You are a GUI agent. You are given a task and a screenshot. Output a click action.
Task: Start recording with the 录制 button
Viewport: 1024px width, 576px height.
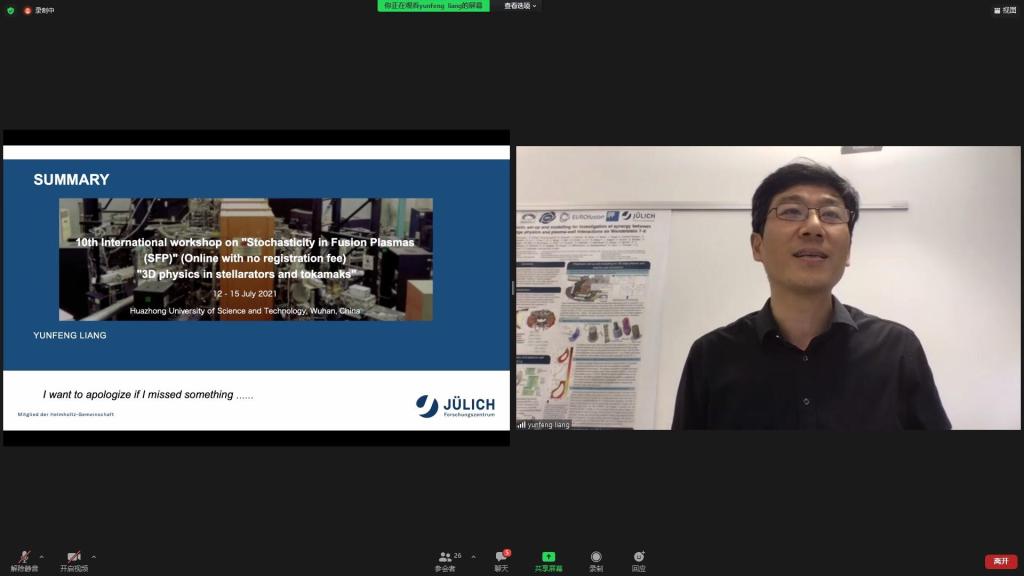coord(596,560)
